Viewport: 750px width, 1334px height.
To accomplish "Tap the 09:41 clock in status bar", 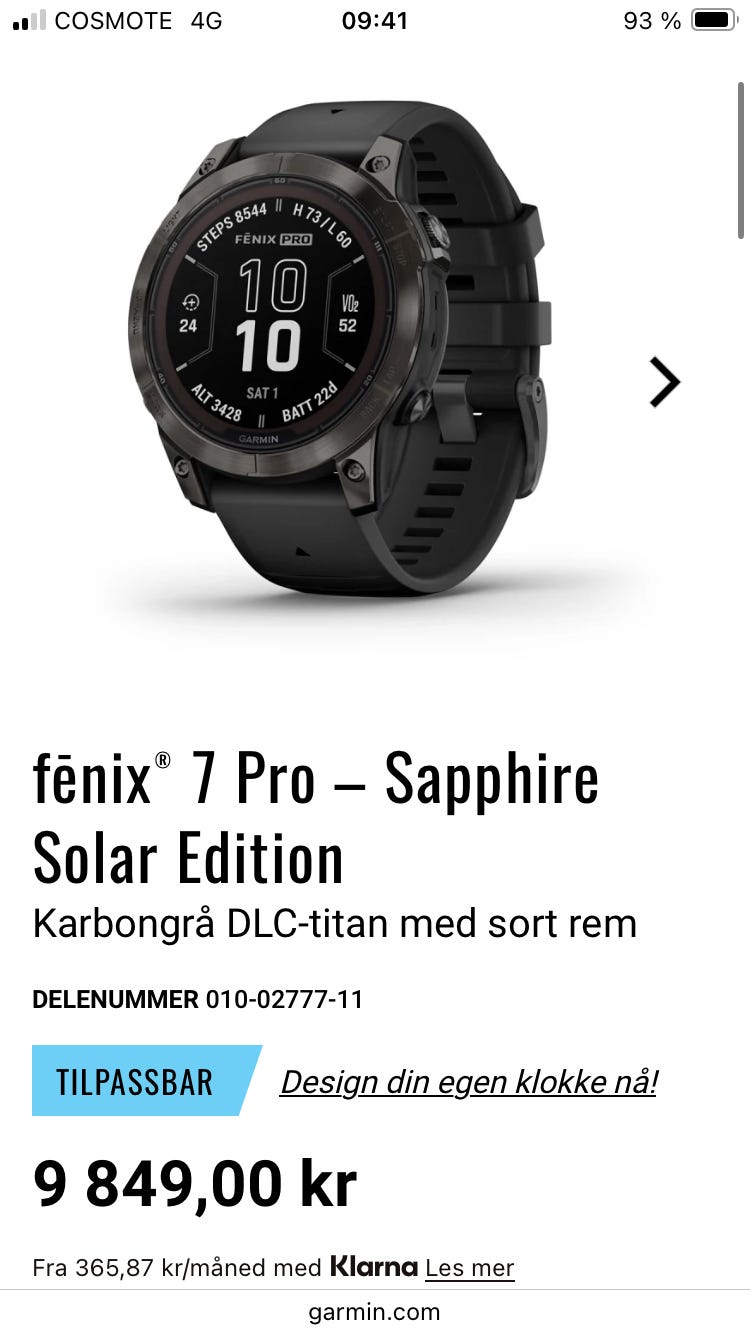I will (375, 20).
